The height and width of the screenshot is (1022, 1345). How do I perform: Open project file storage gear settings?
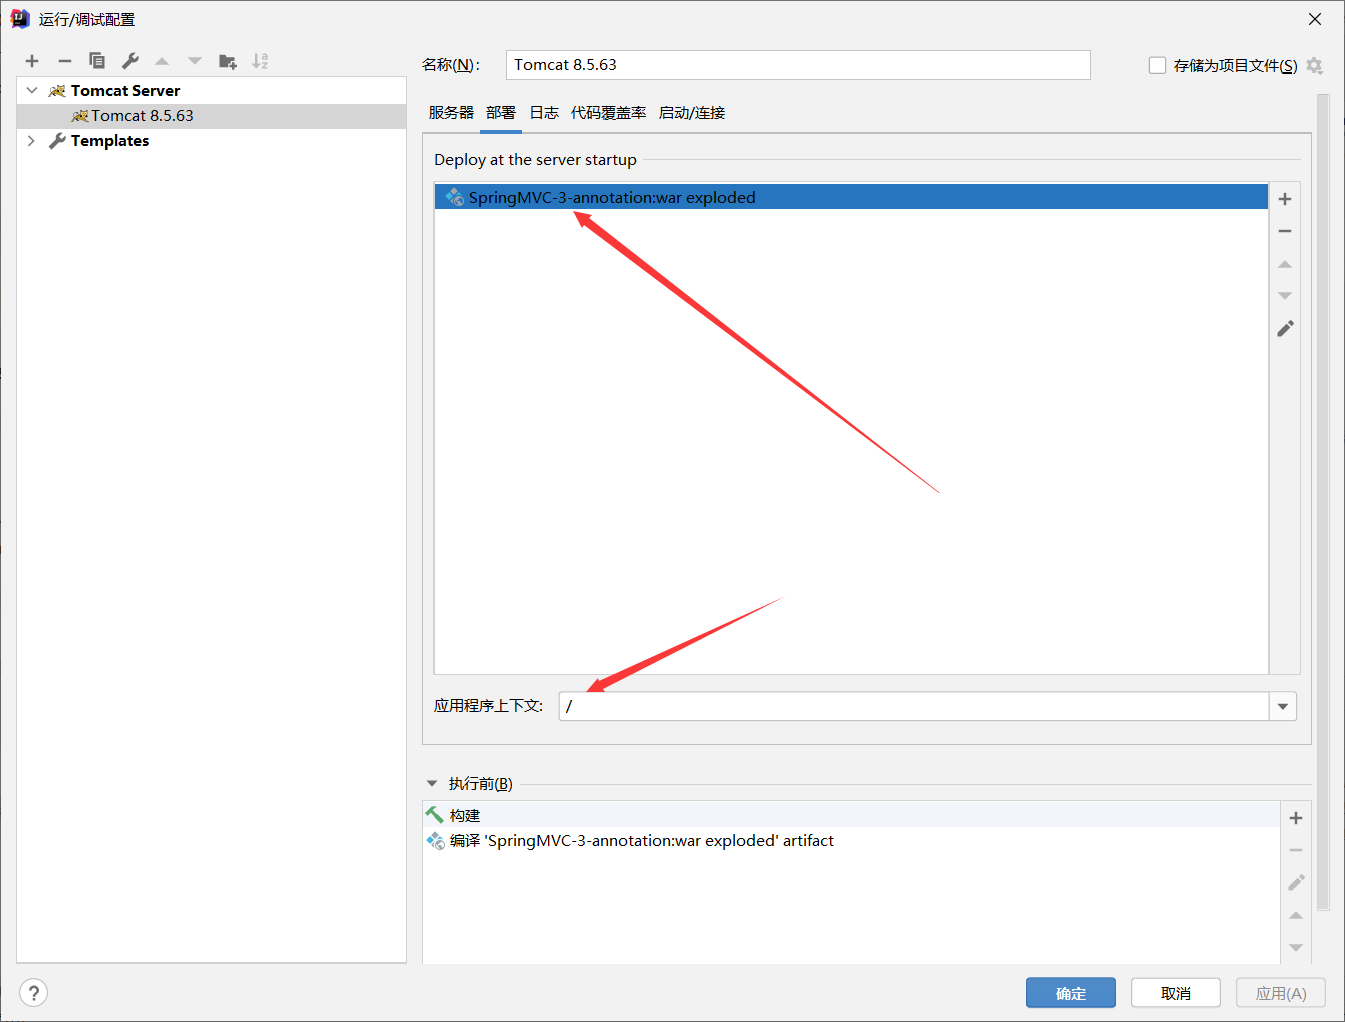(1314, 66)
